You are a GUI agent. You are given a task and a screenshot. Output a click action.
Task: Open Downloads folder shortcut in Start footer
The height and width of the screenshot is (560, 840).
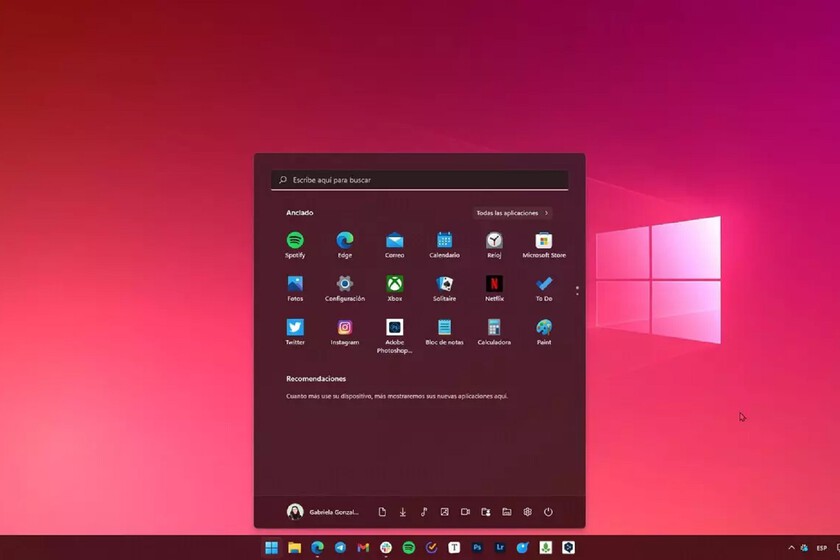403,512
